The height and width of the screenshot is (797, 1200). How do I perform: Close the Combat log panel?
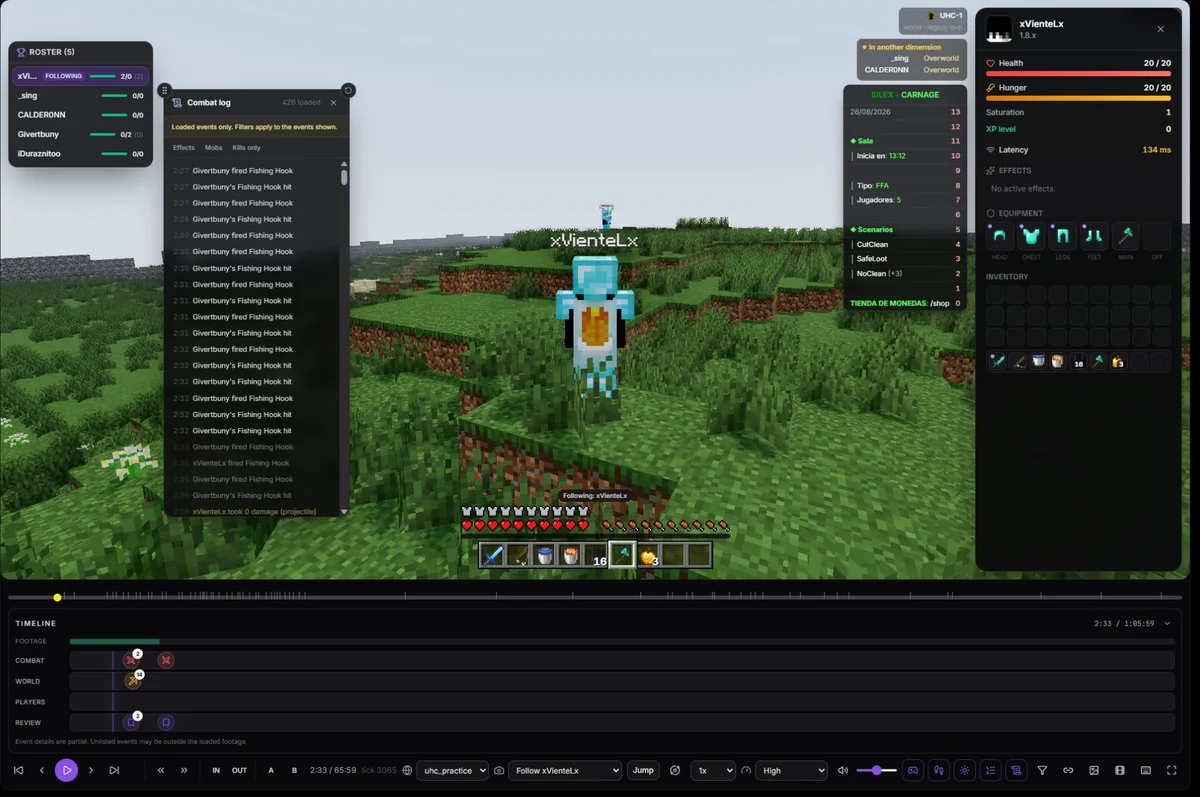[333, 102]
